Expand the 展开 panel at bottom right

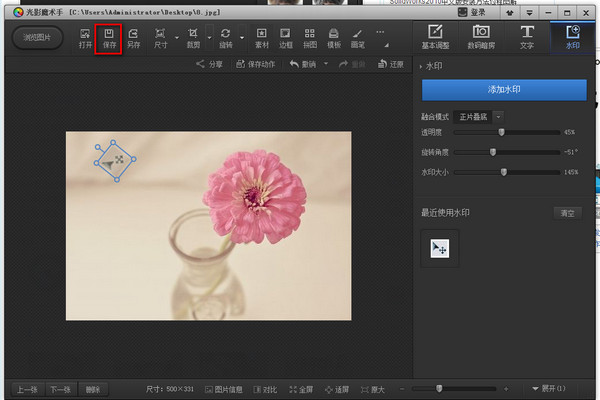550,388
